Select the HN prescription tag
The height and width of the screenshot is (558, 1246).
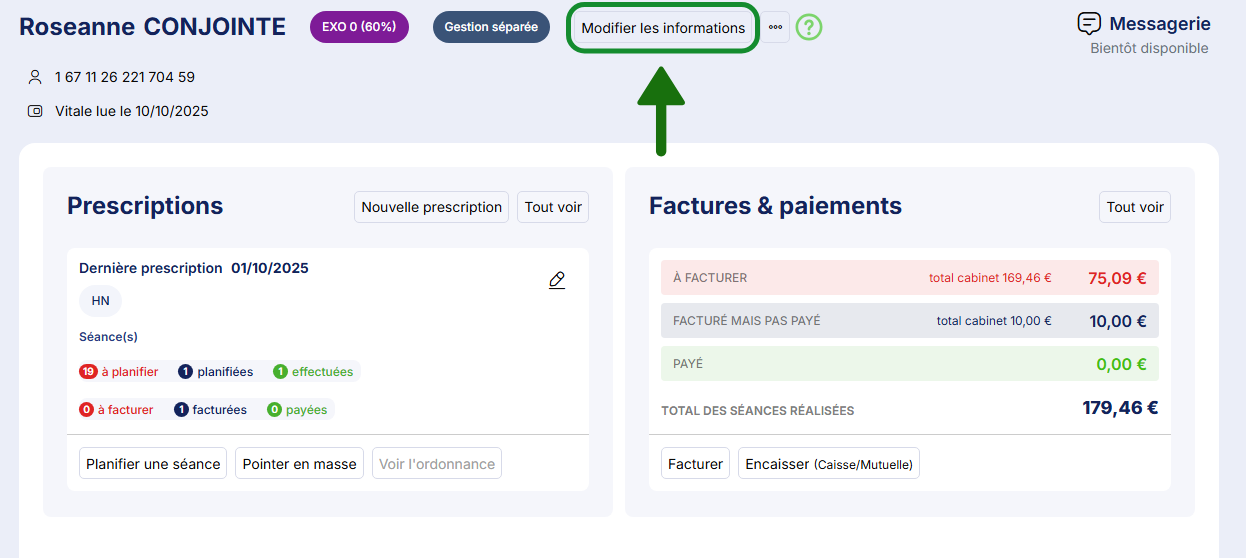(x=100, y=300)
